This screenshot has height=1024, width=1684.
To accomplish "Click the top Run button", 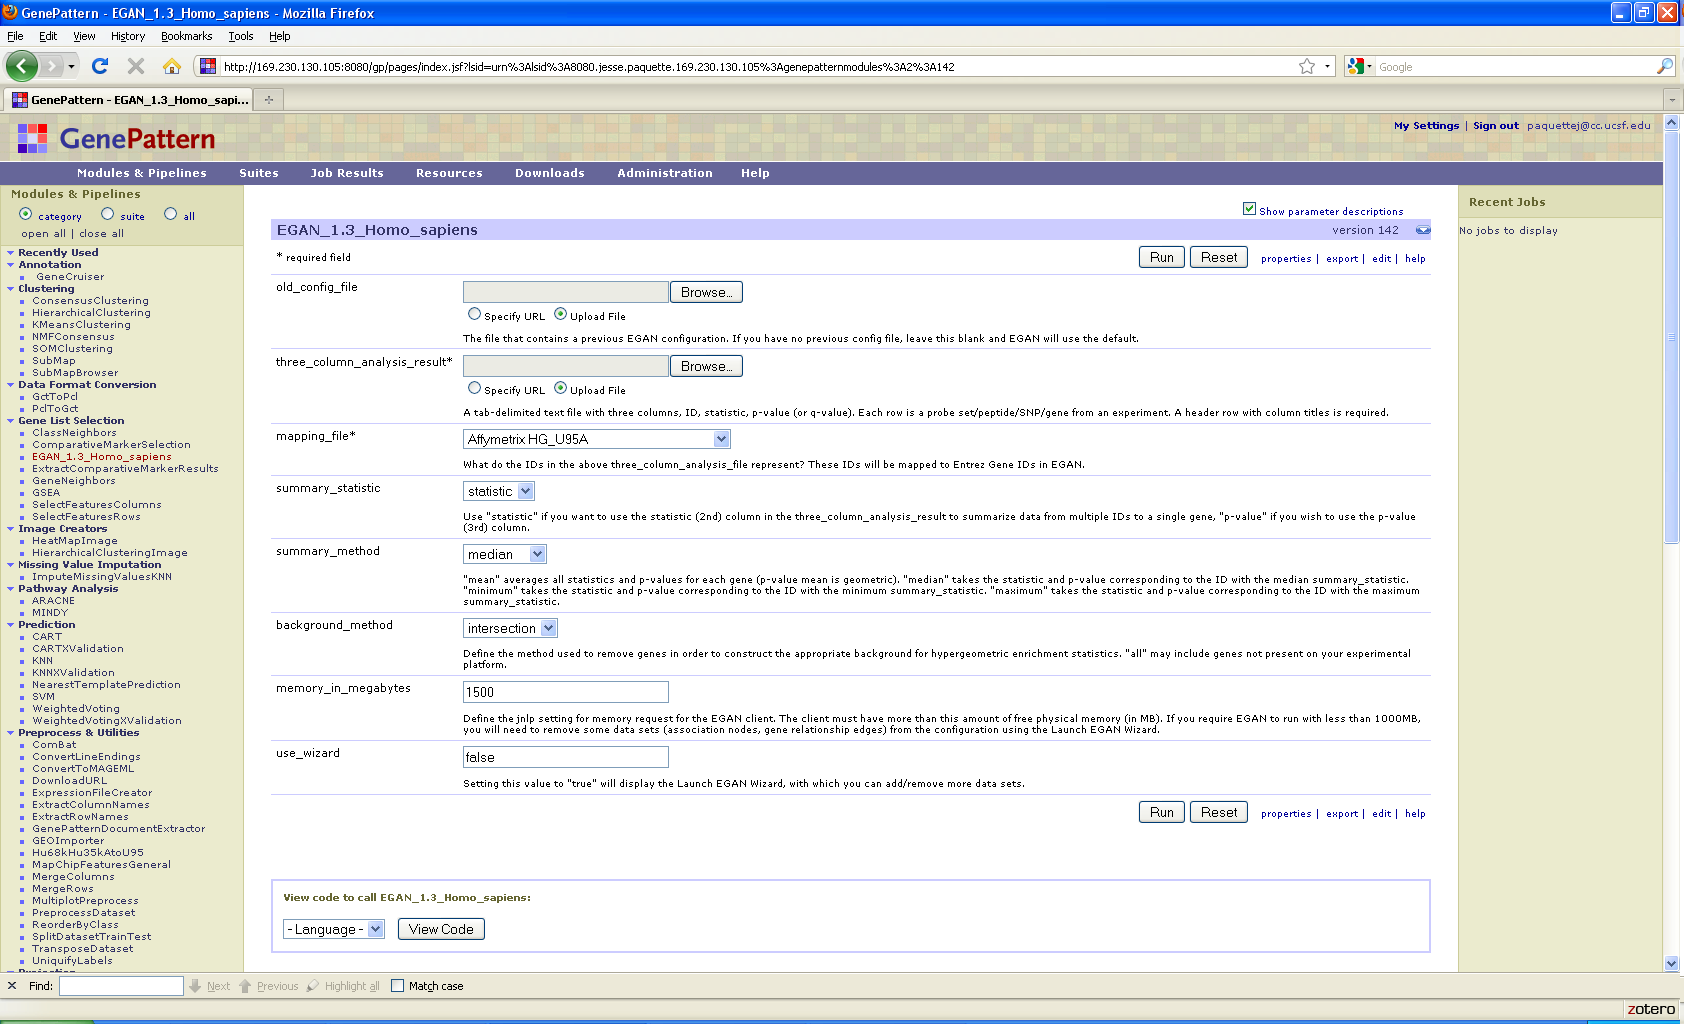I will click(x=1162, y=257).
